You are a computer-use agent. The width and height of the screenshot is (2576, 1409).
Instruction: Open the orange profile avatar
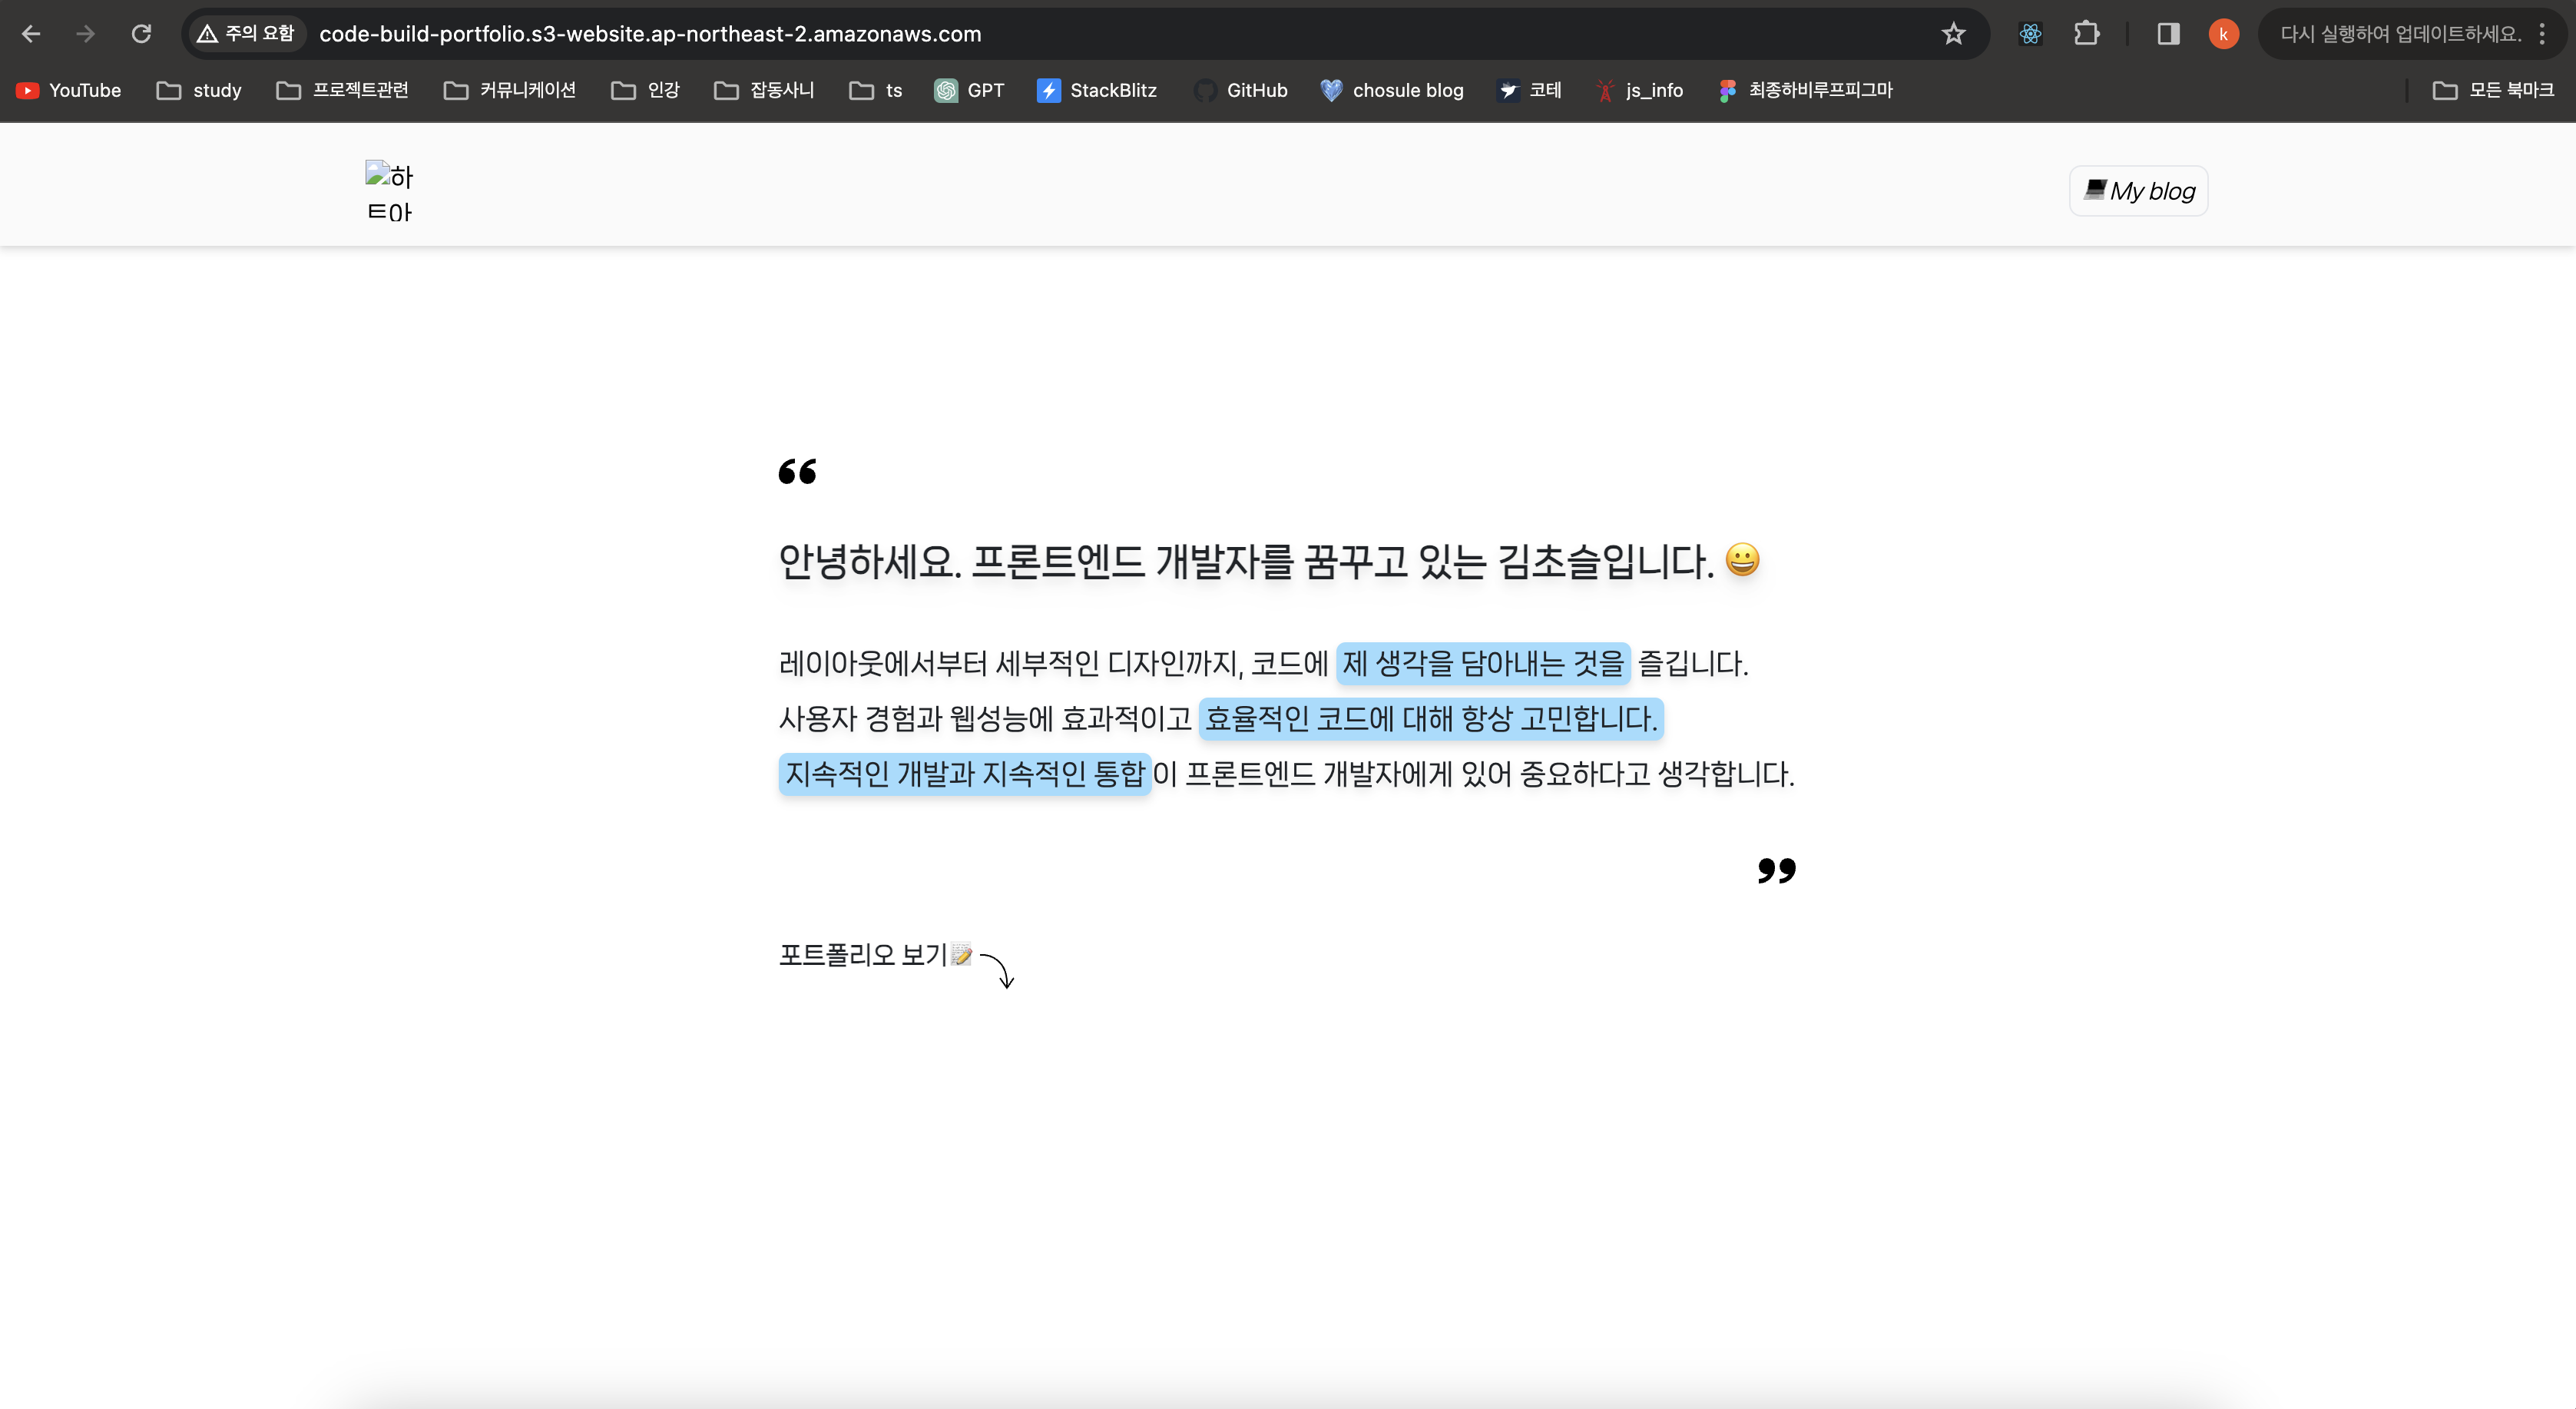(x=2223, y=34)
